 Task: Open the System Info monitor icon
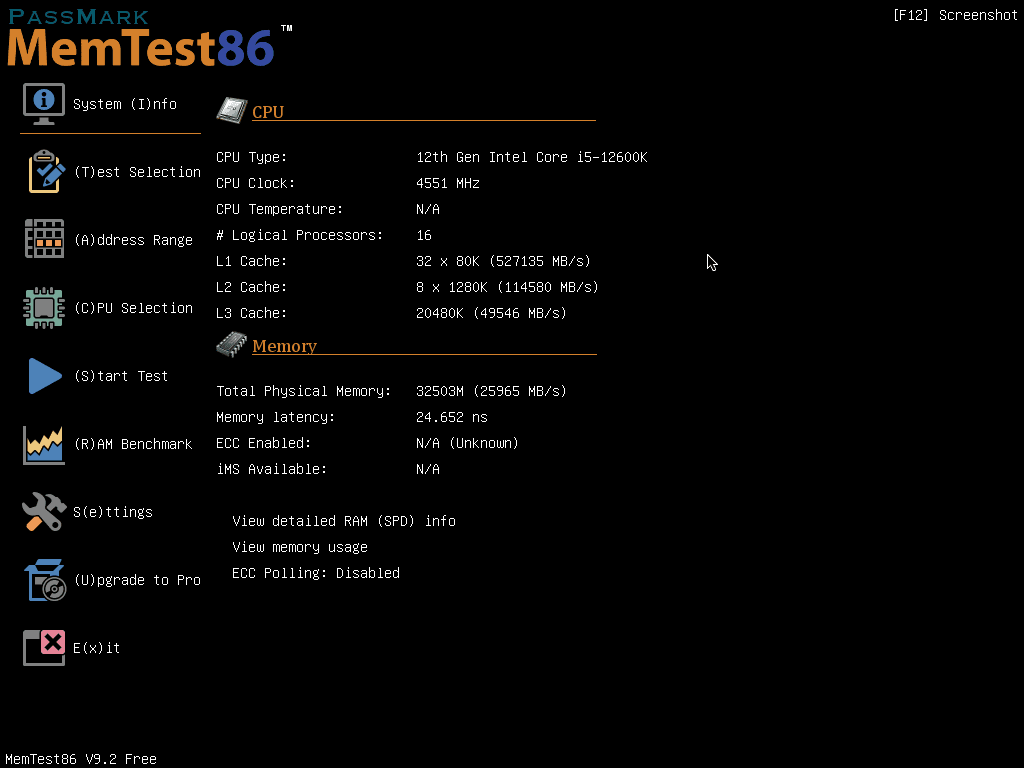coord(44,104)
